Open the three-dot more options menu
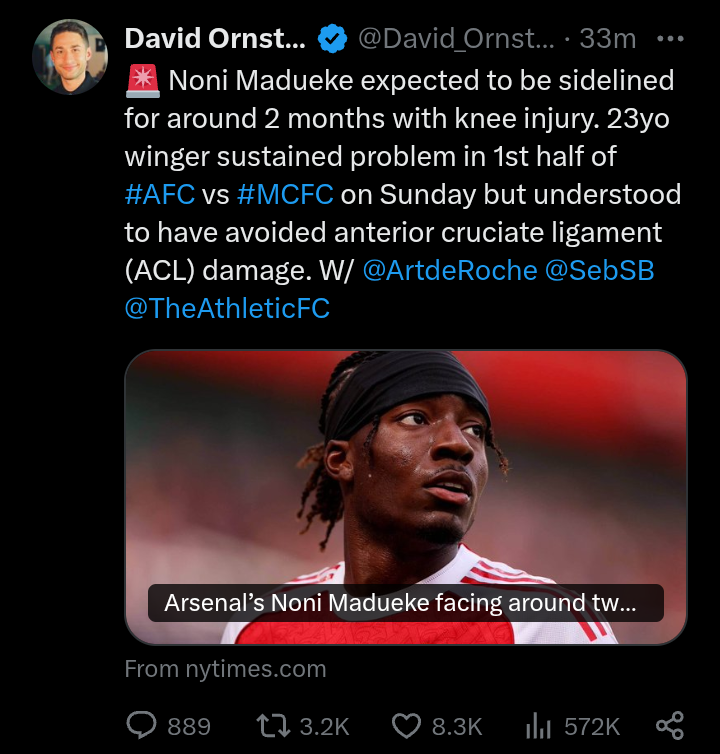Screen dimensions: 720x754 pyautogui.click(x=669, y=39)
